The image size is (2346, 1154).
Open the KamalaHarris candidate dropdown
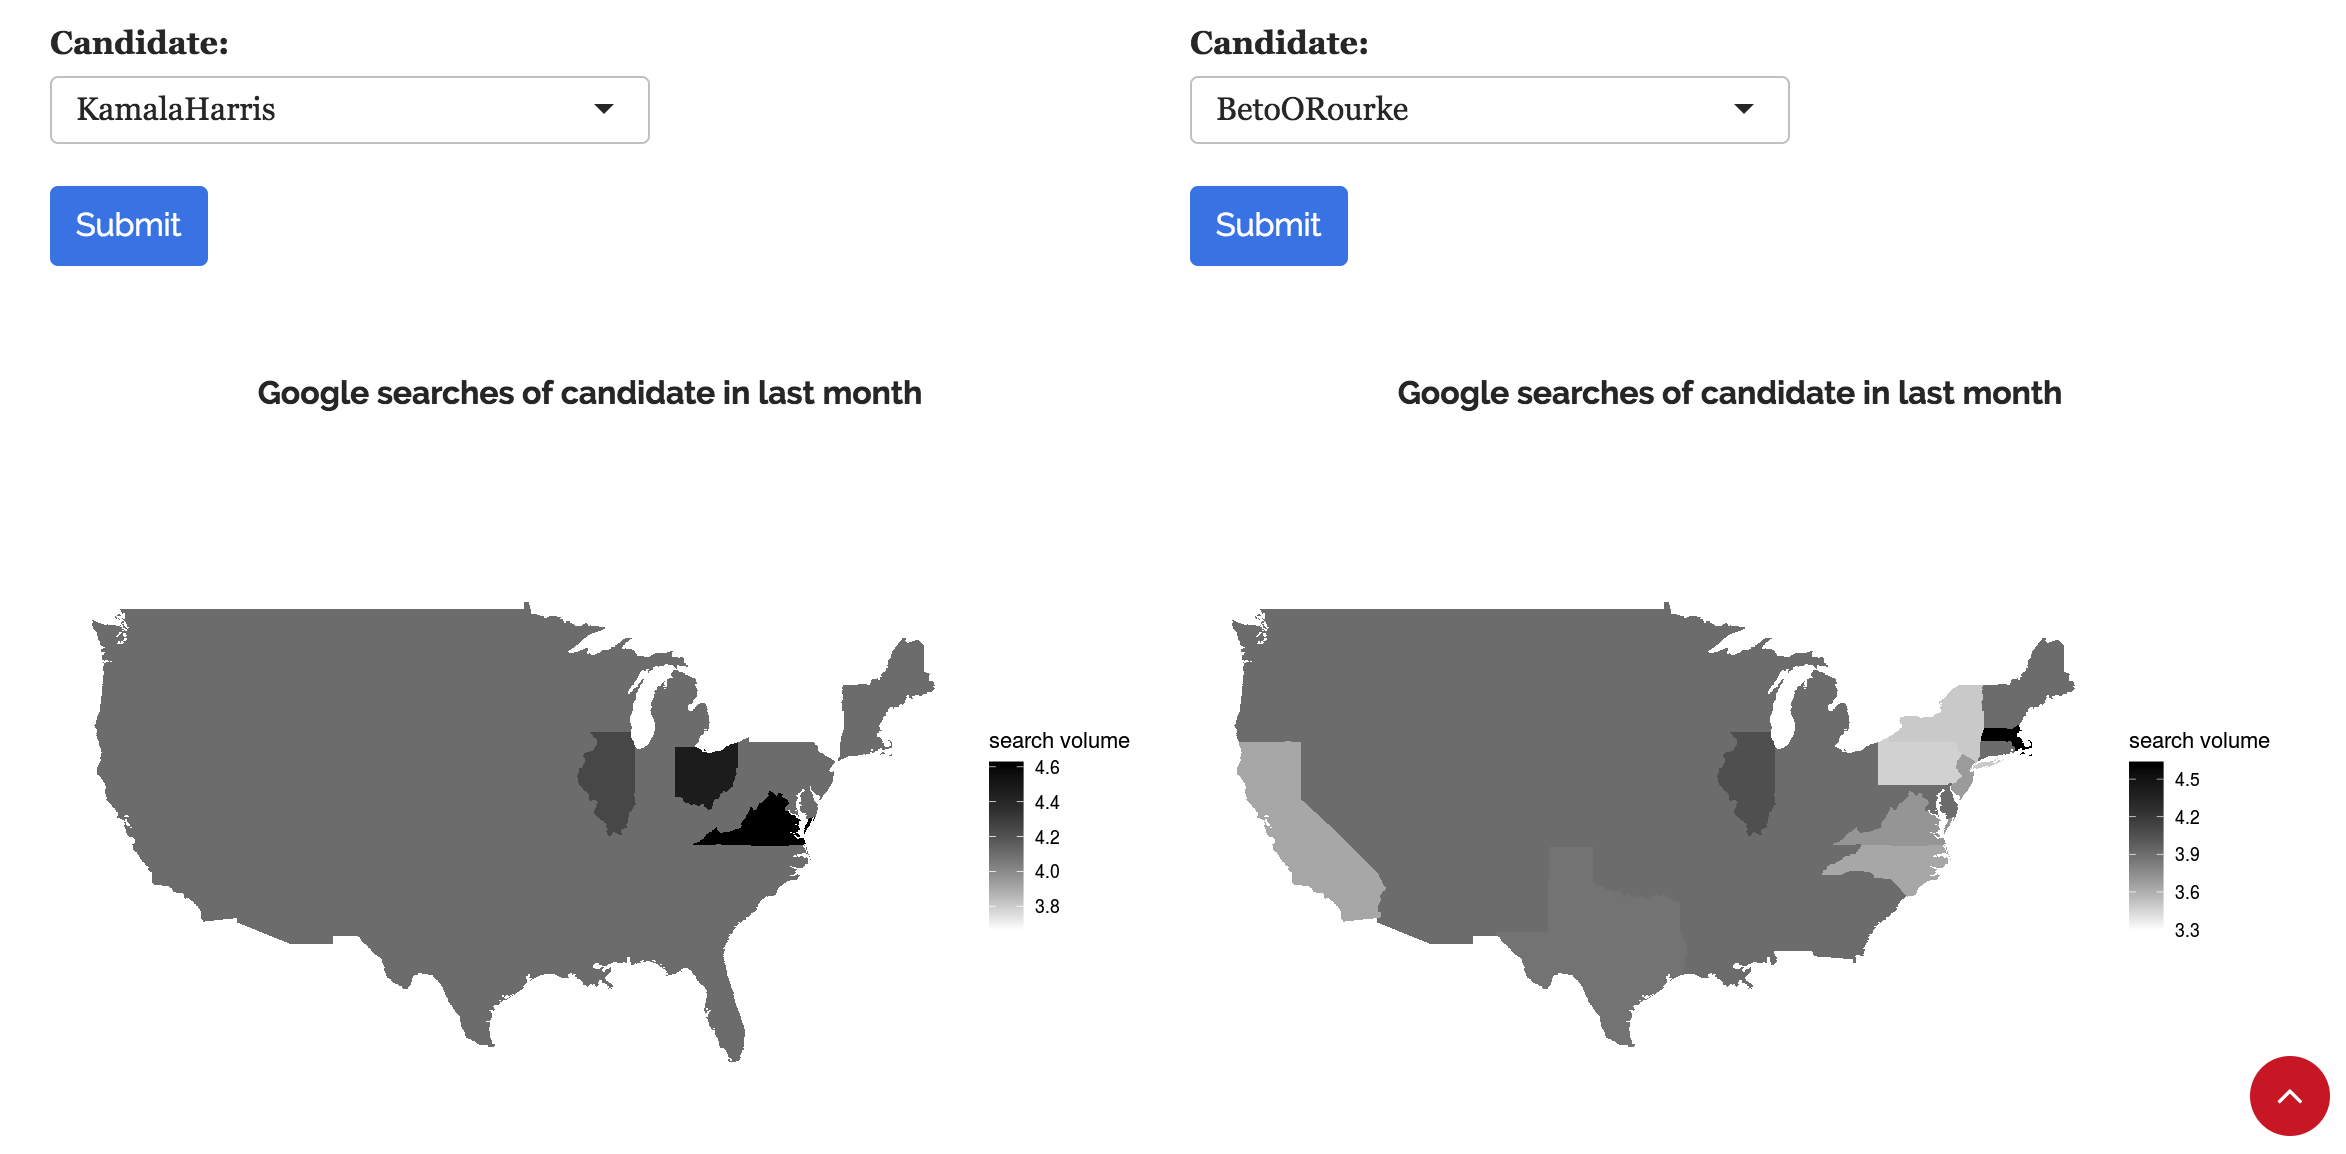click(349, 110)
